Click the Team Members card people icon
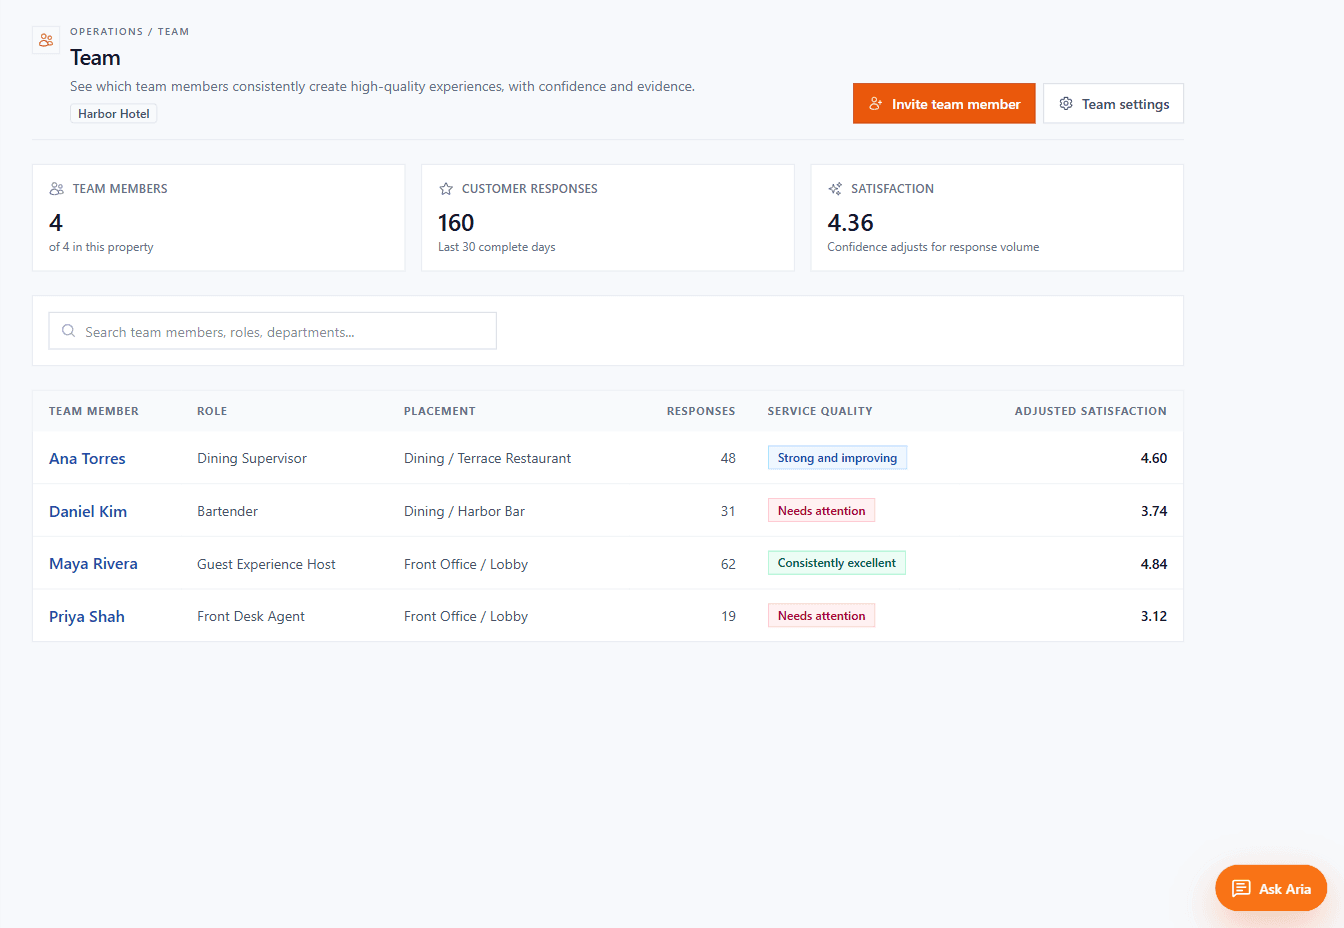Viewport: 1344px width, 928px height. coord(57,189)
